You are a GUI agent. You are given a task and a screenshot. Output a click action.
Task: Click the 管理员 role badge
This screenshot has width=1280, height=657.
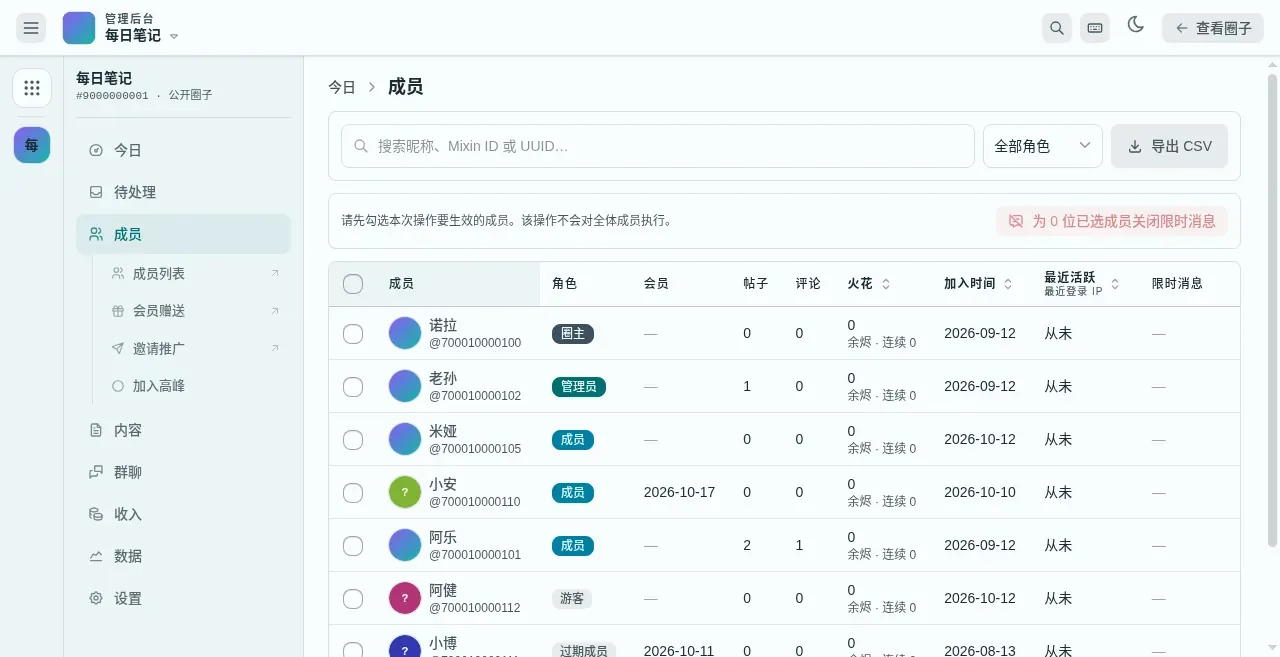(x=579, y=387)
